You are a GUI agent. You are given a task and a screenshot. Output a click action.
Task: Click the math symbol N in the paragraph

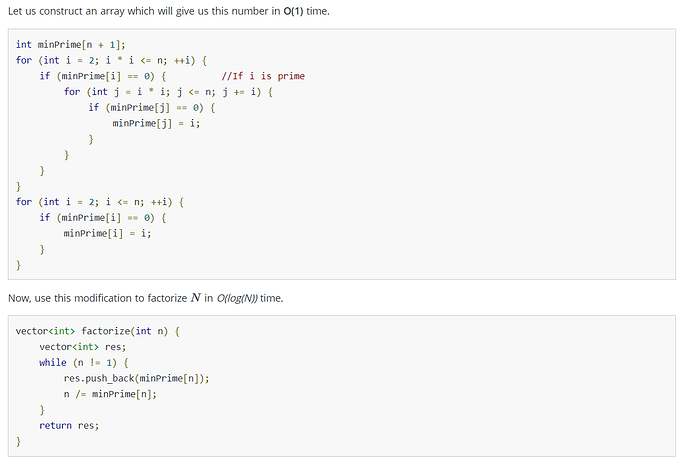(x=195, y=298)
